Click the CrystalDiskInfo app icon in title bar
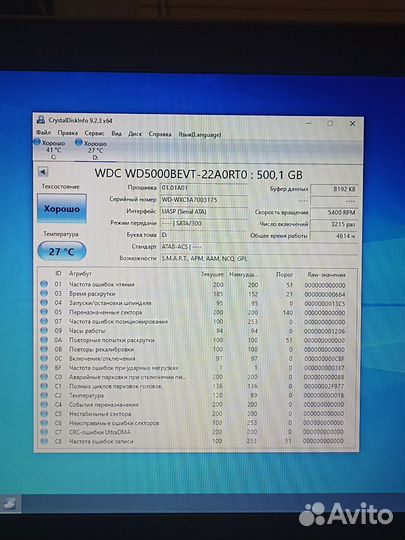This screenshot has height=540, width=405. click(x=41, y=120)
